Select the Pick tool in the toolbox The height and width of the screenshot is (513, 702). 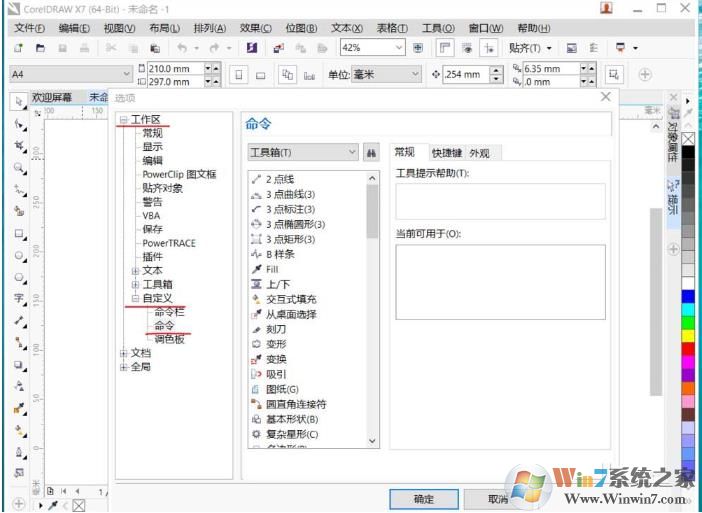pos(20,100)
